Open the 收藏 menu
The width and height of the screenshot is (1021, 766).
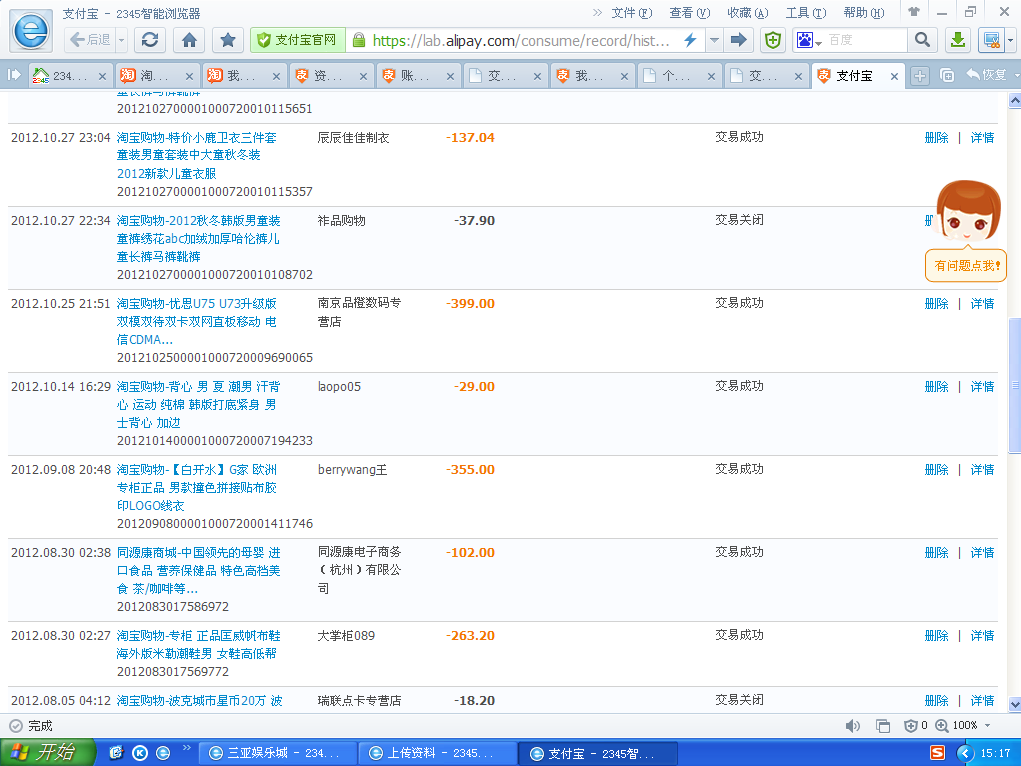point(747,13)
